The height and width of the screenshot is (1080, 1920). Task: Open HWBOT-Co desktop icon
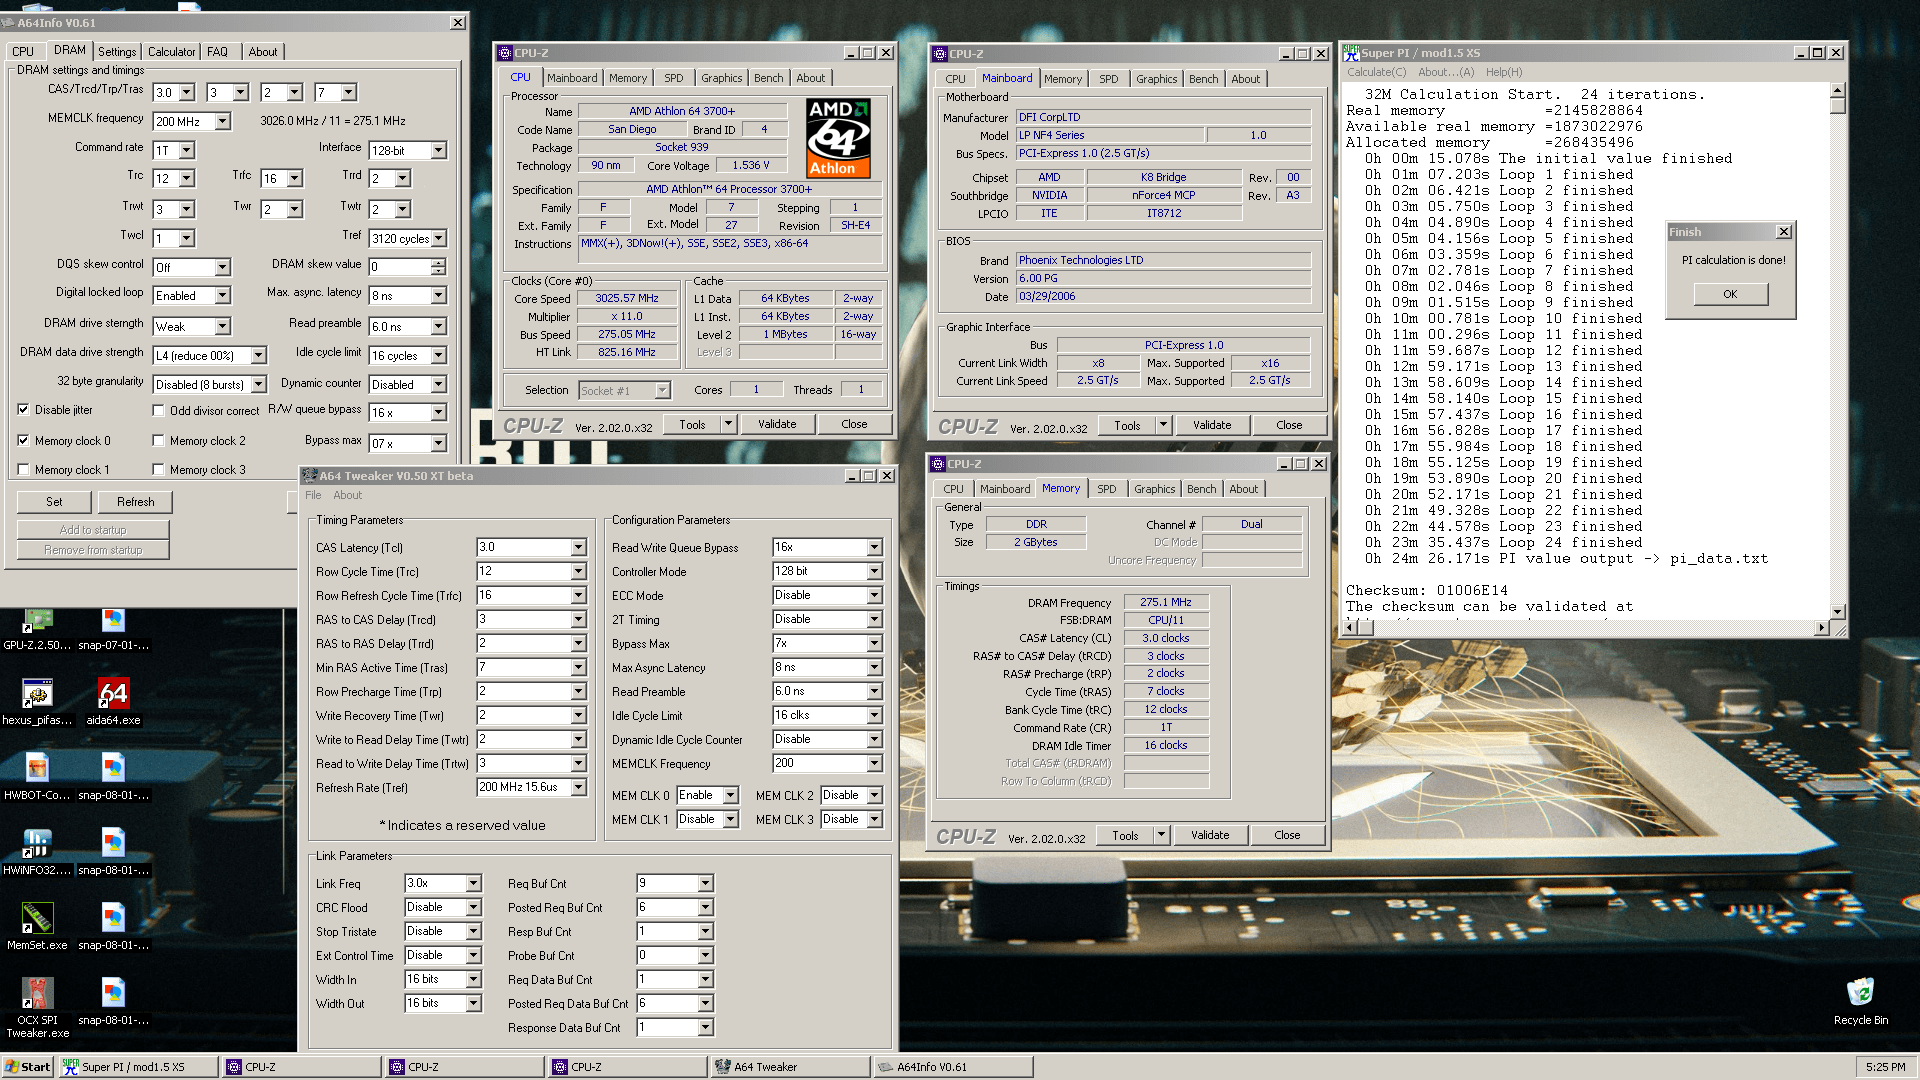[x=38, y=768]
